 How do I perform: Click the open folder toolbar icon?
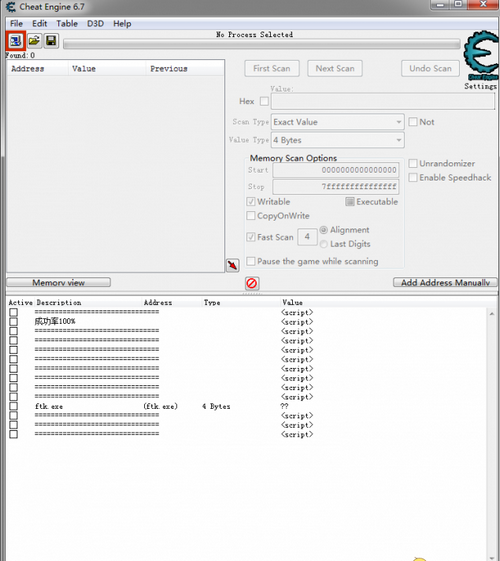34,40
